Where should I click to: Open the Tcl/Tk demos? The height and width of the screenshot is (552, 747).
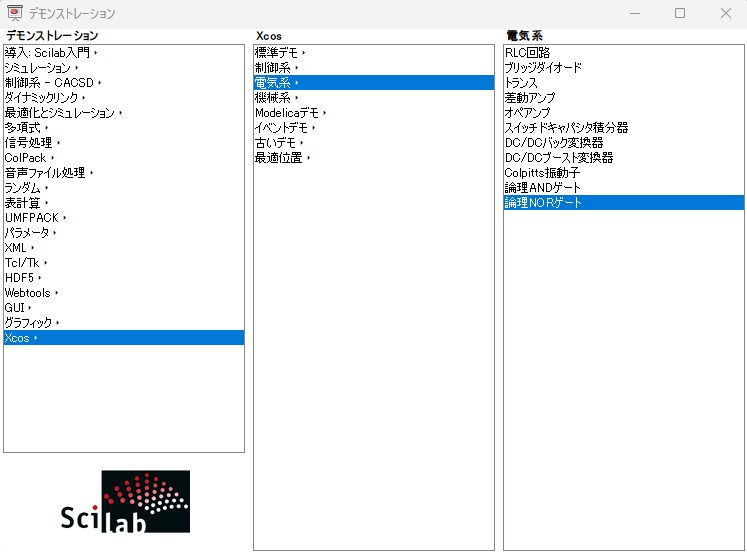point(124,262)
